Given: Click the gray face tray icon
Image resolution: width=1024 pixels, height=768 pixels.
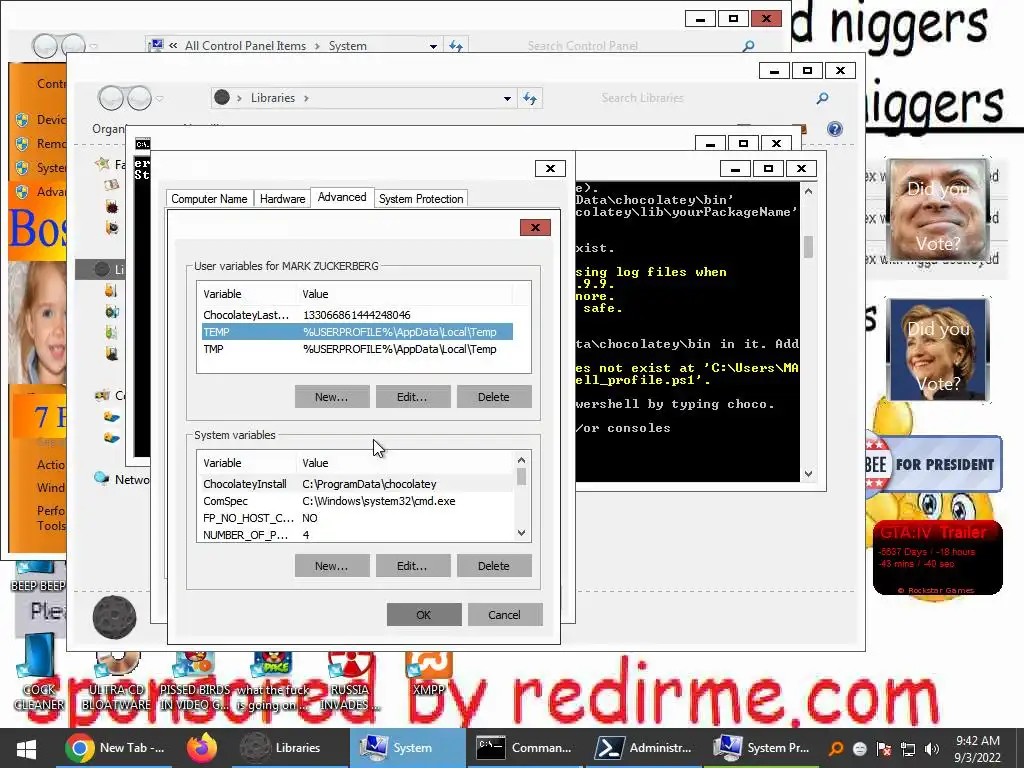Looking at the screenshot, I should (860, 749).
